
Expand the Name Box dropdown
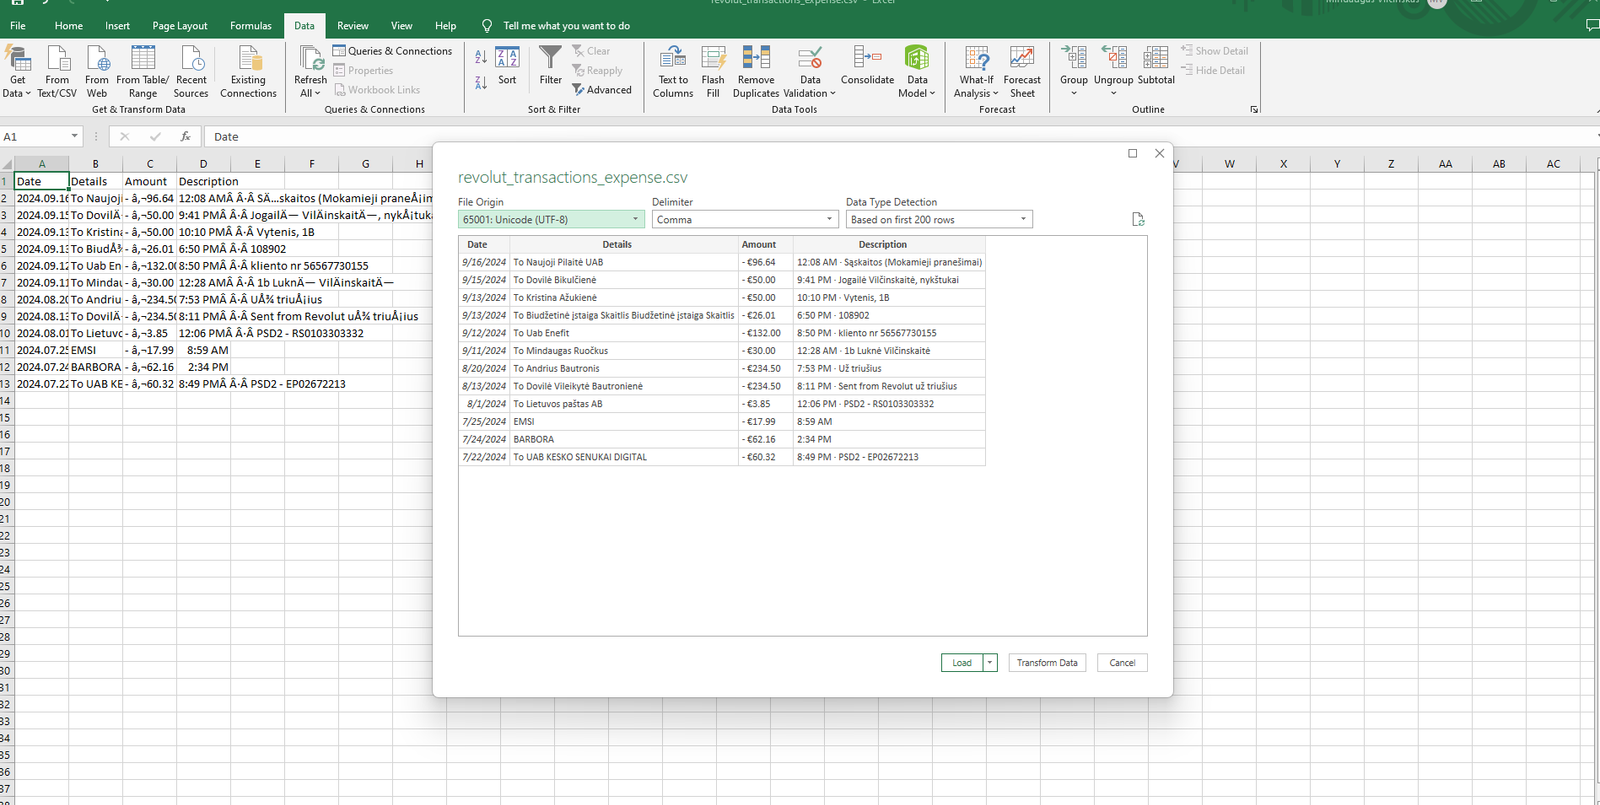tap(74, 137)
